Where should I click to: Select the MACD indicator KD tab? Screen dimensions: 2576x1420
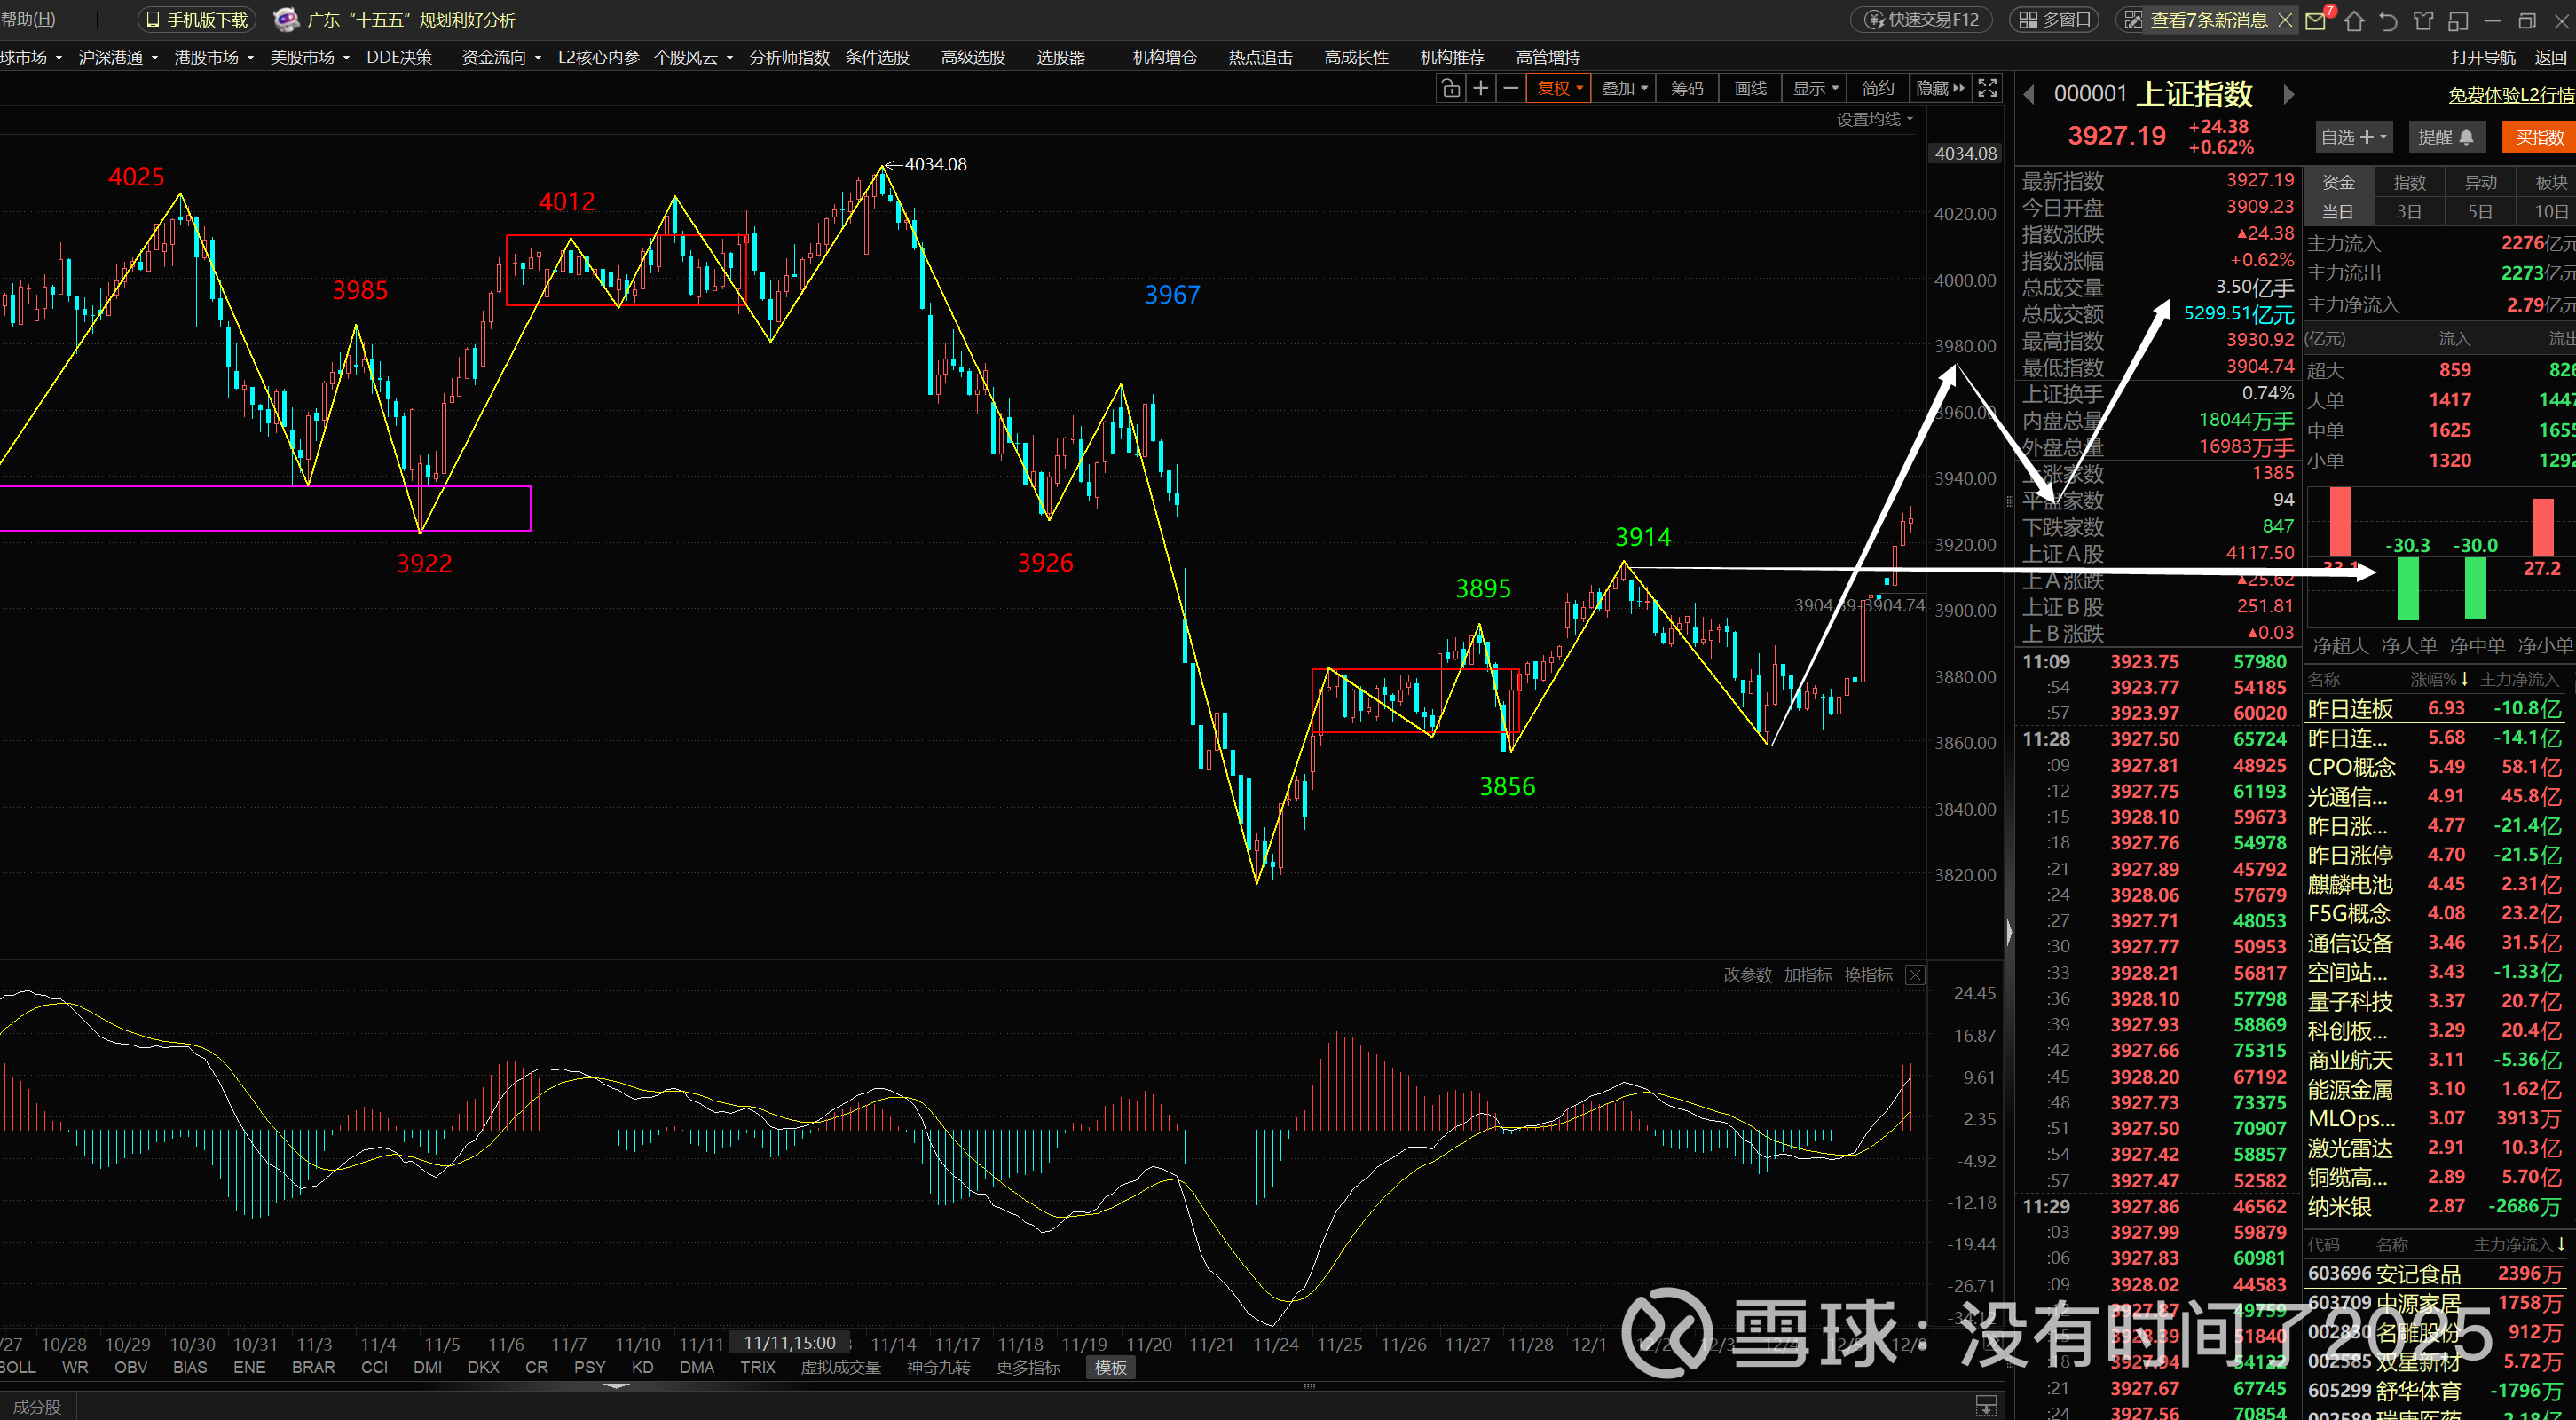642,1367
